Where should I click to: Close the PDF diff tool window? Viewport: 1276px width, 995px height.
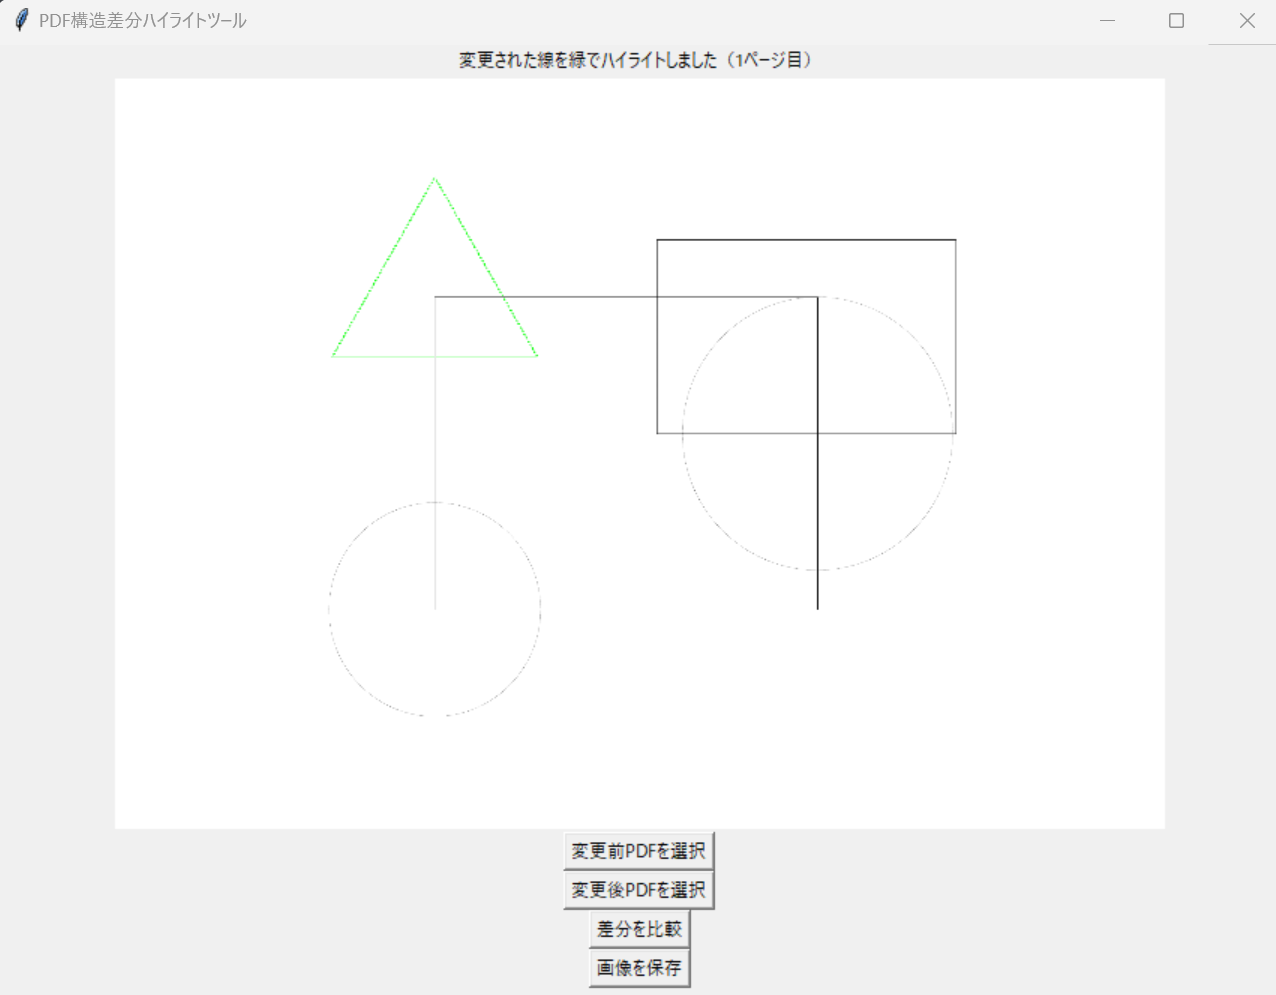pos(1246,20)
